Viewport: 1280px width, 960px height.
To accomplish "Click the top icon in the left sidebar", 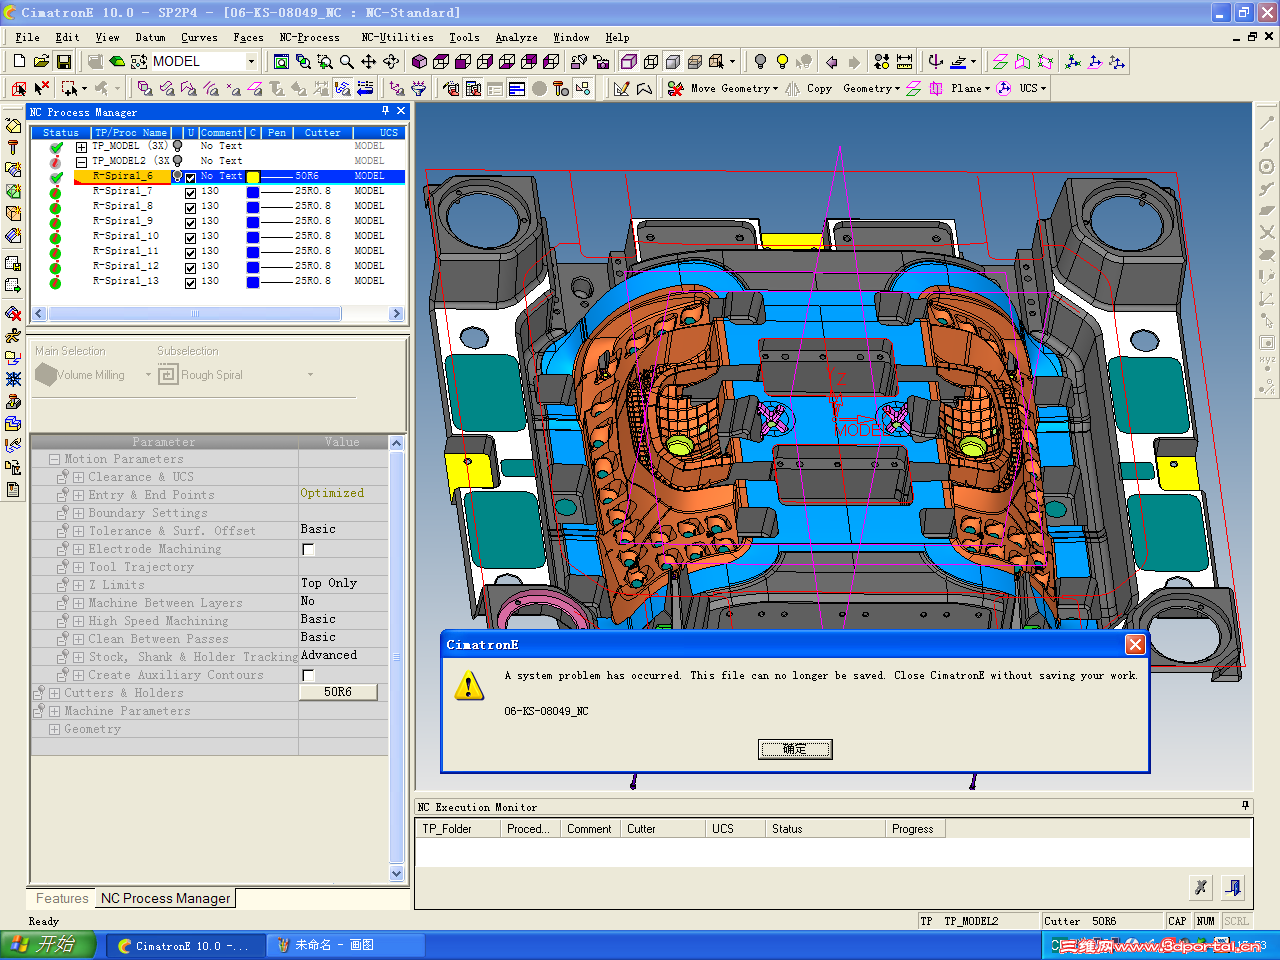I will (x=13, y=125).
